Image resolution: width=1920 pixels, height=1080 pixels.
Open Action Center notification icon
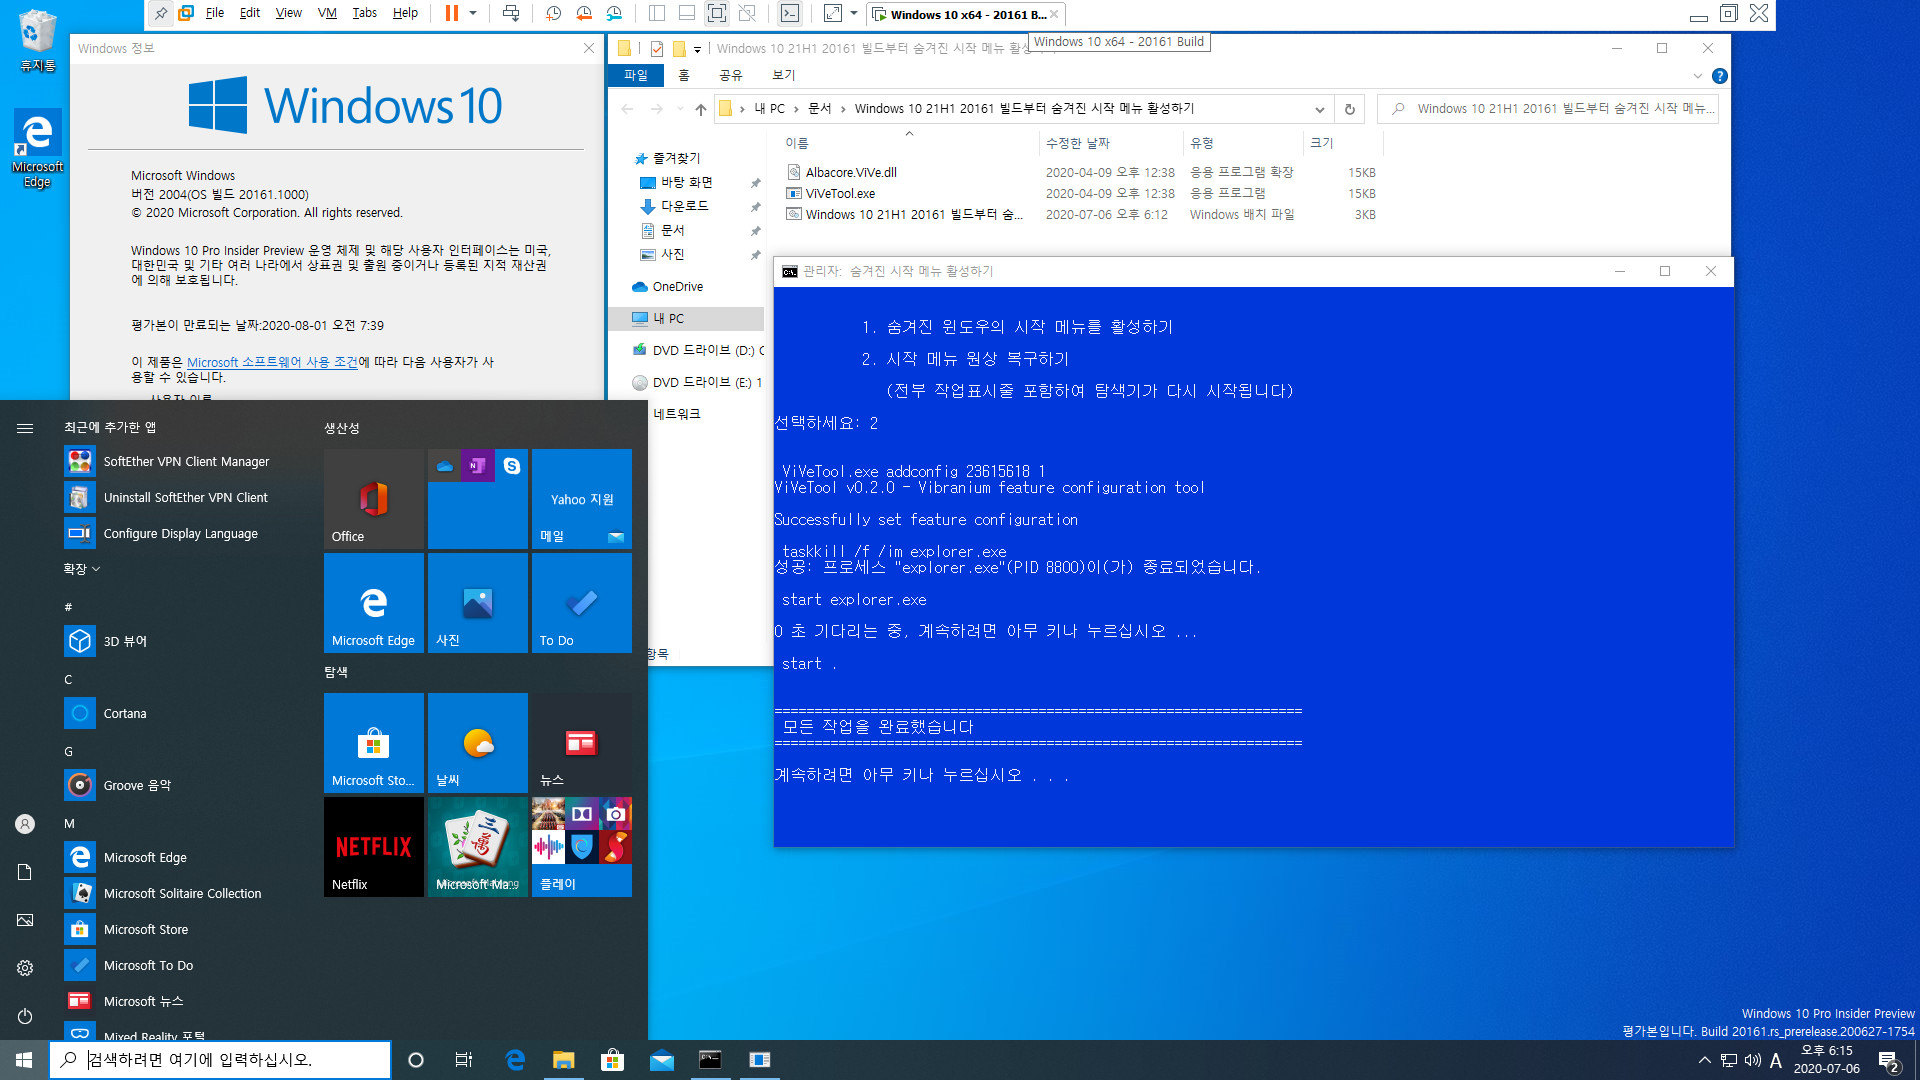[1888, 1060]
